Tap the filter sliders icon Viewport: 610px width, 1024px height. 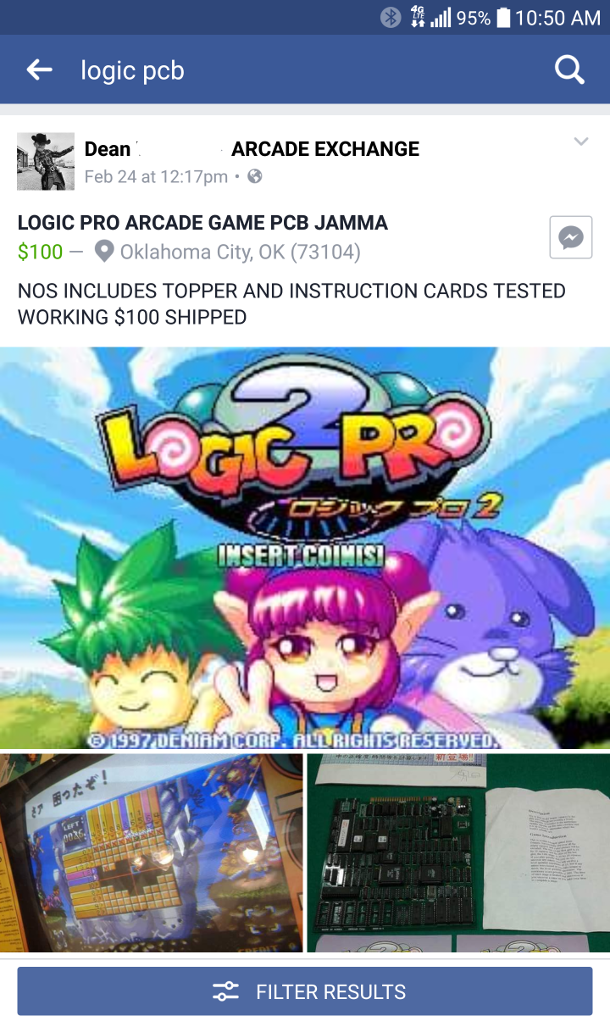(x=226, y=991)
